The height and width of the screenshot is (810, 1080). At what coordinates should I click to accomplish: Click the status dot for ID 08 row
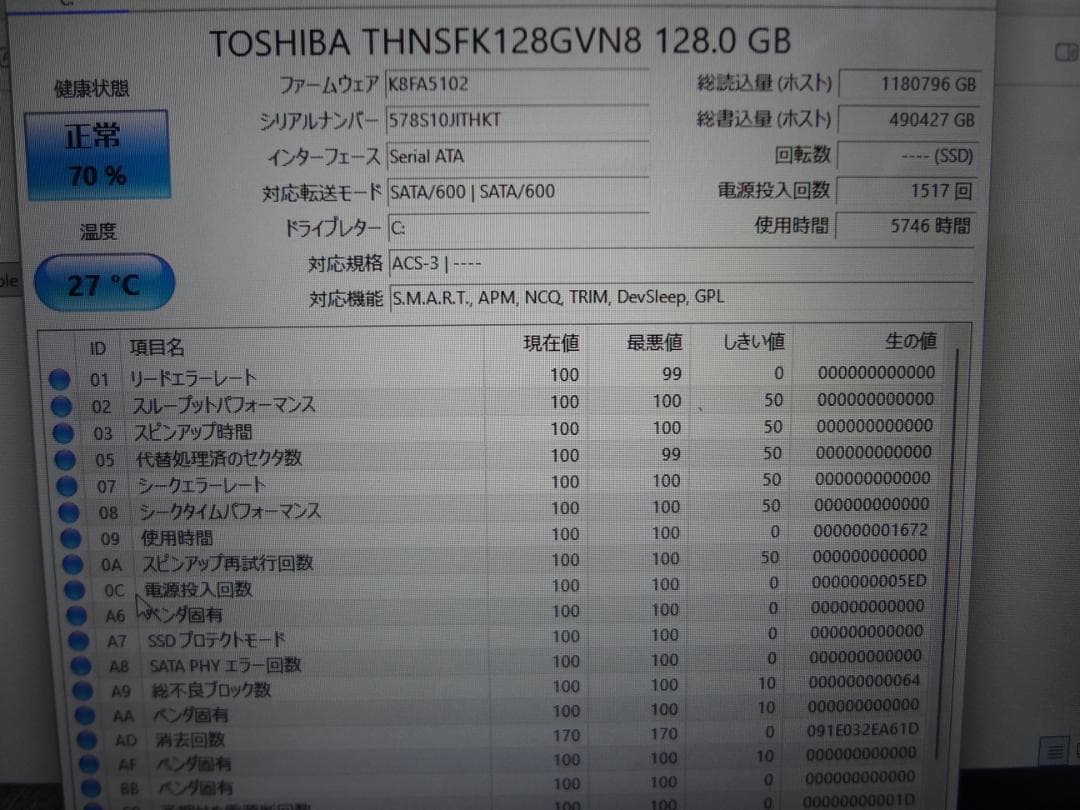point(68,512)
